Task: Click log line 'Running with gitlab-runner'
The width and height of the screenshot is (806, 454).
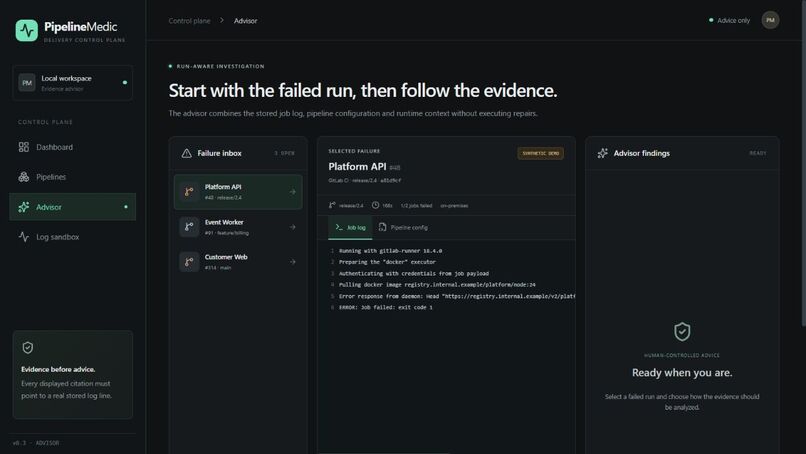Action: pyautogui.click(x=391, y=251)
